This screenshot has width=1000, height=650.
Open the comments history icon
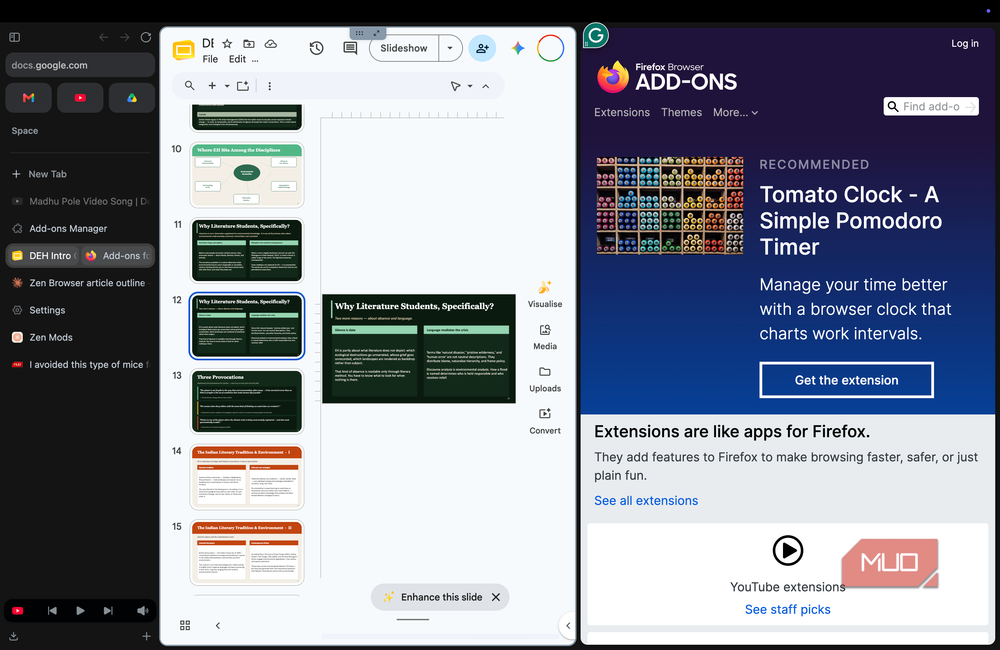pos(350,48)
